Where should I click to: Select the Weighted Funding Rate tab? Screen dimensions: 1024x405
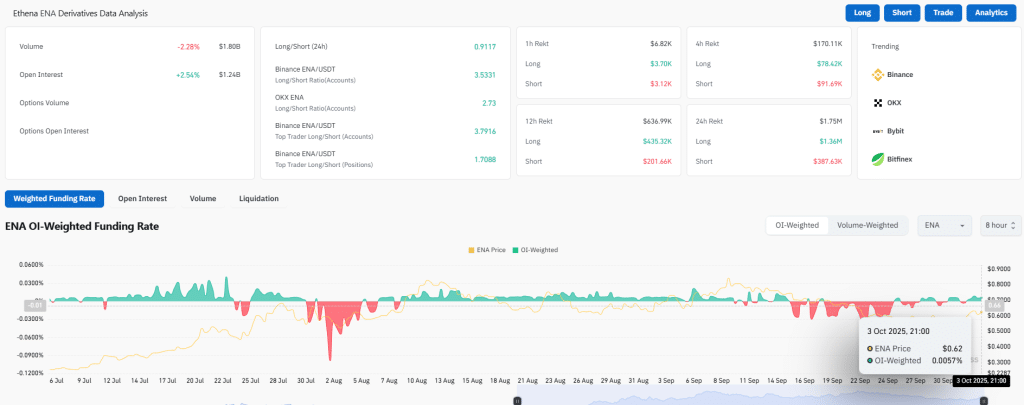tap(54, 198)
